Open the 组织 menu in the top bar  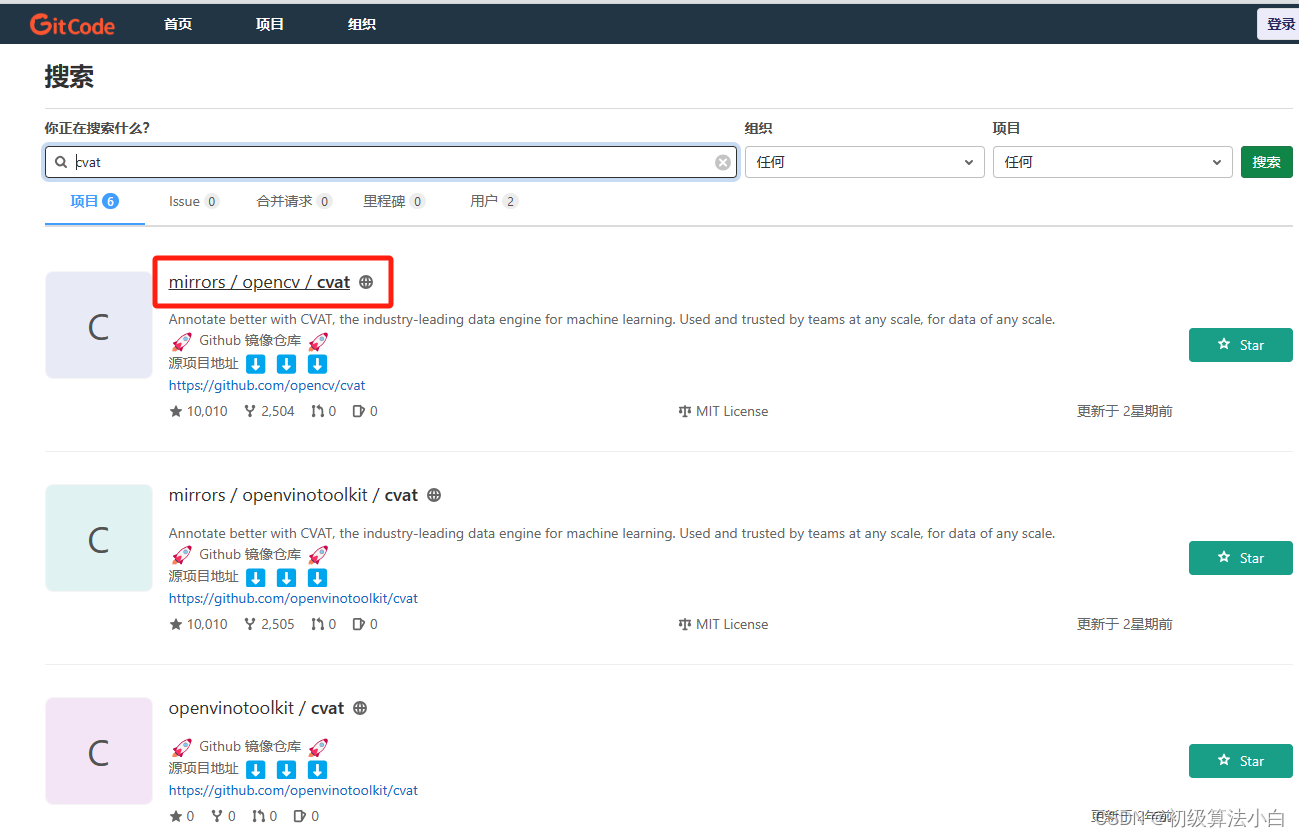click(x=361, y=23)
